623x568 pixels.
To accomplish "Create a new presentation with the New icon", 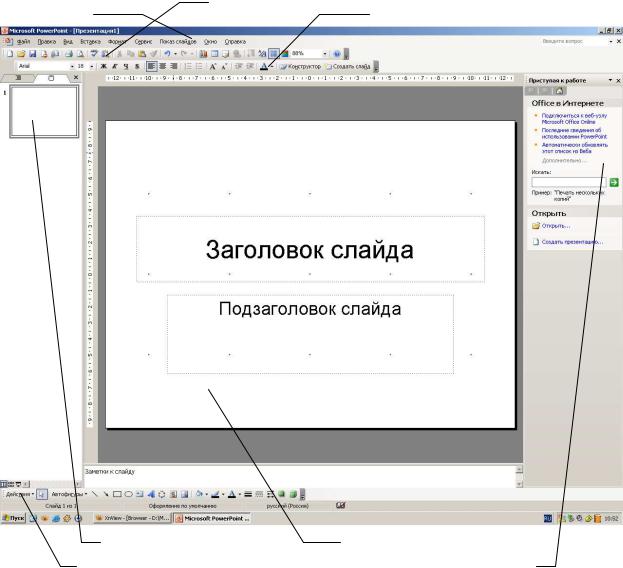I will (10, 54).
